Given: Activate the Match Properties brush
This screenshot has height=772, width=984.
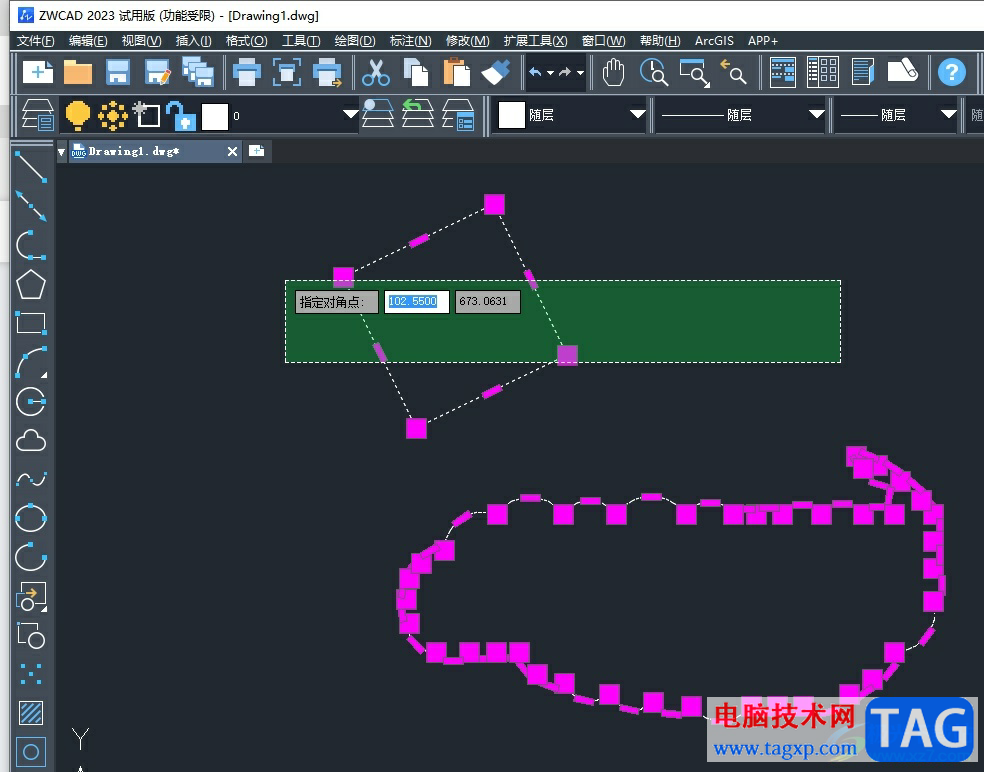Looking at the screenshot, I should pos(496,72).
